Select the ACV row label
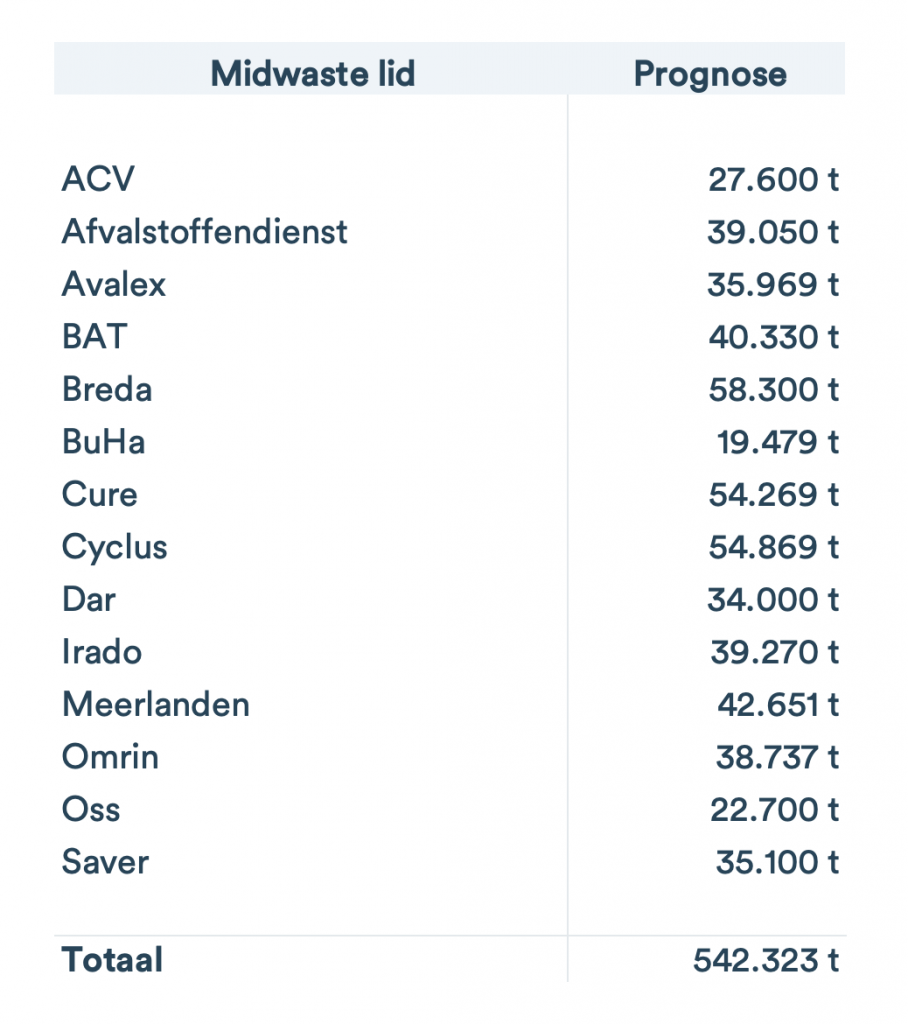Viewport: 908px width, 1024px height. [98, 180]
